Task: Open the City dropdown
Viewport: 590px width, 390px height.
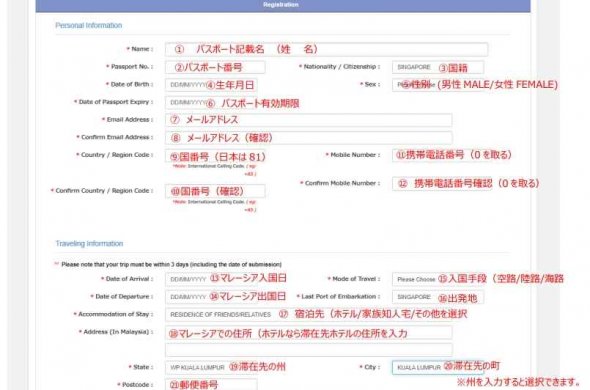Action: point(438,367)
